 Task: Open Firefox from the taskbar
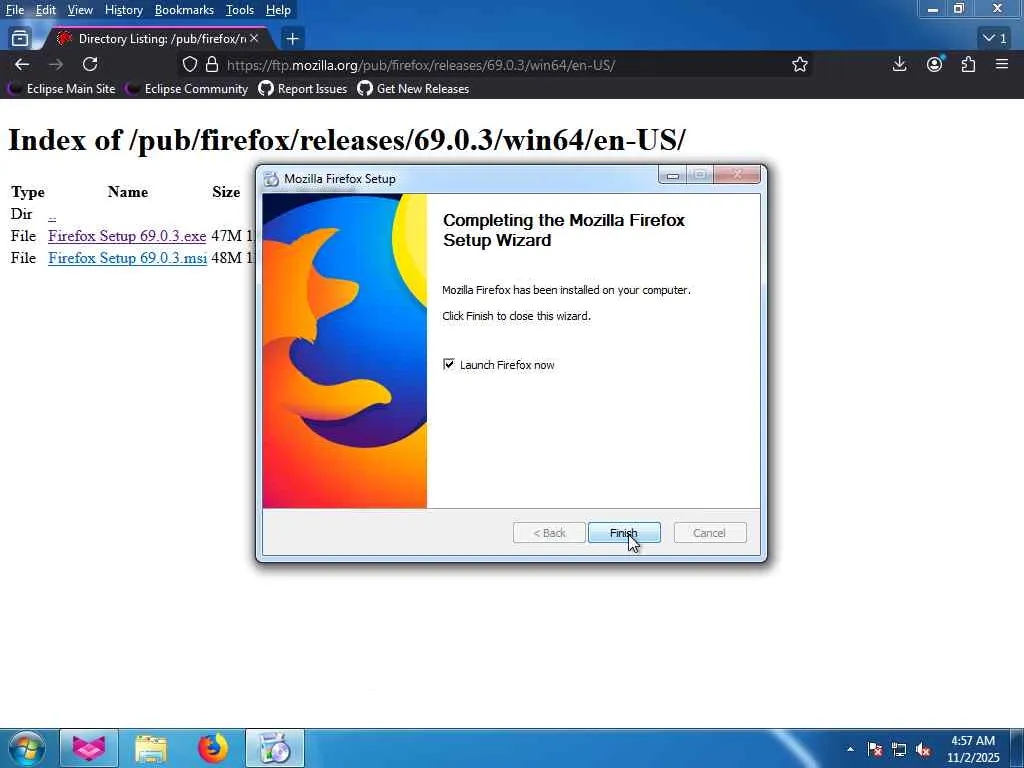(213, 748)
